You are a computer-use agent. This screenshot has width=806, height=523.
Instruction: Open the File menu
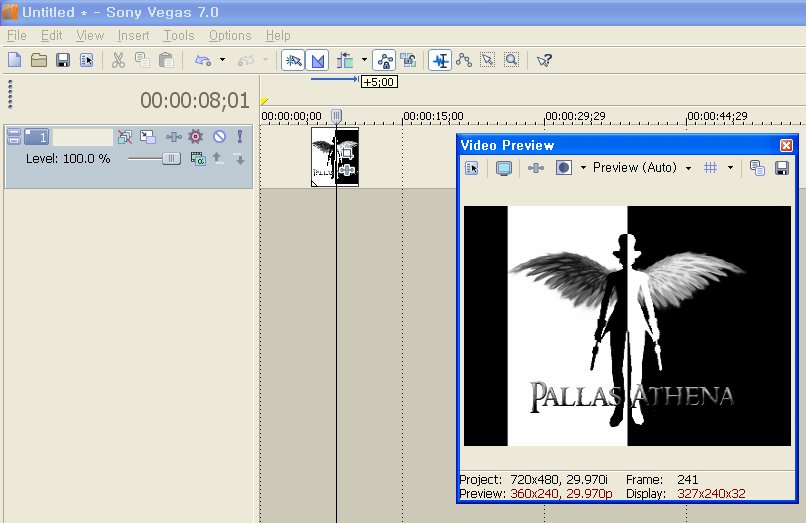pos(16,35)
